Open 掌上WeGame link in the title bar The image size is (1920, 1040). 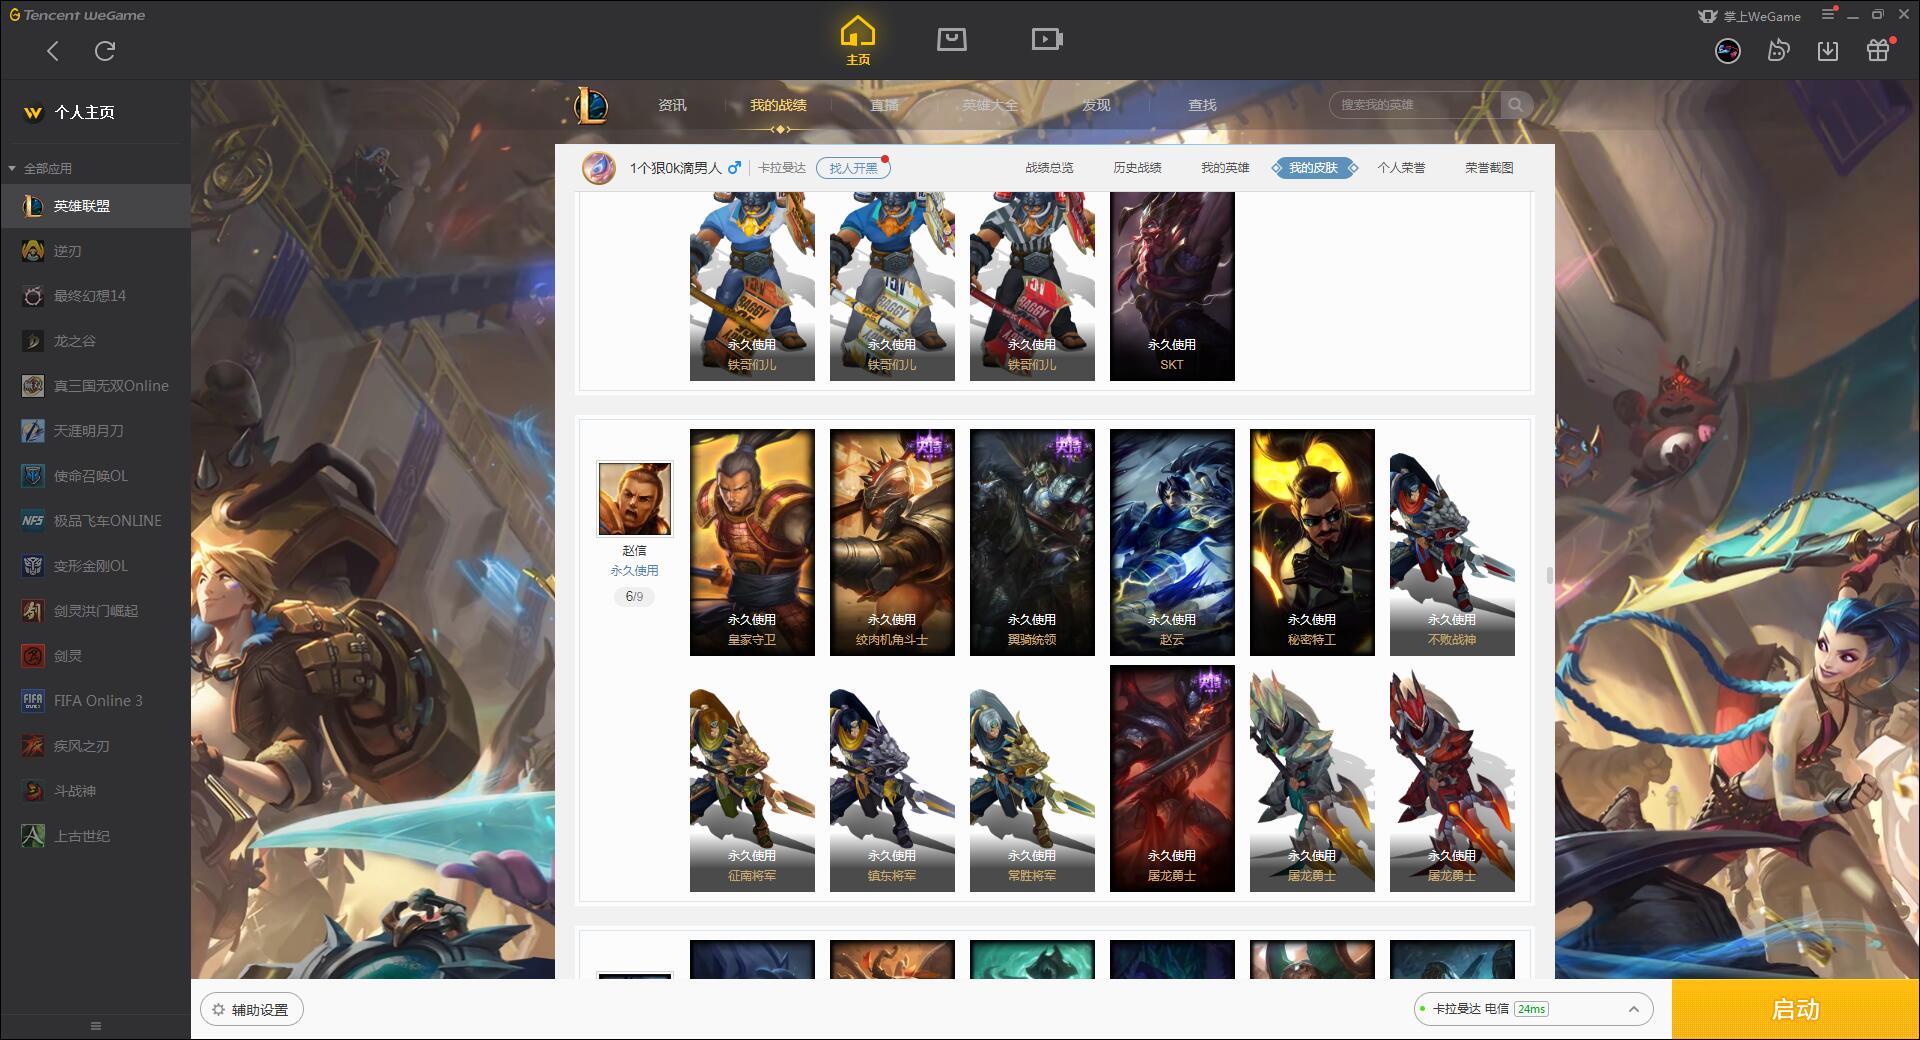[1750, 16]
